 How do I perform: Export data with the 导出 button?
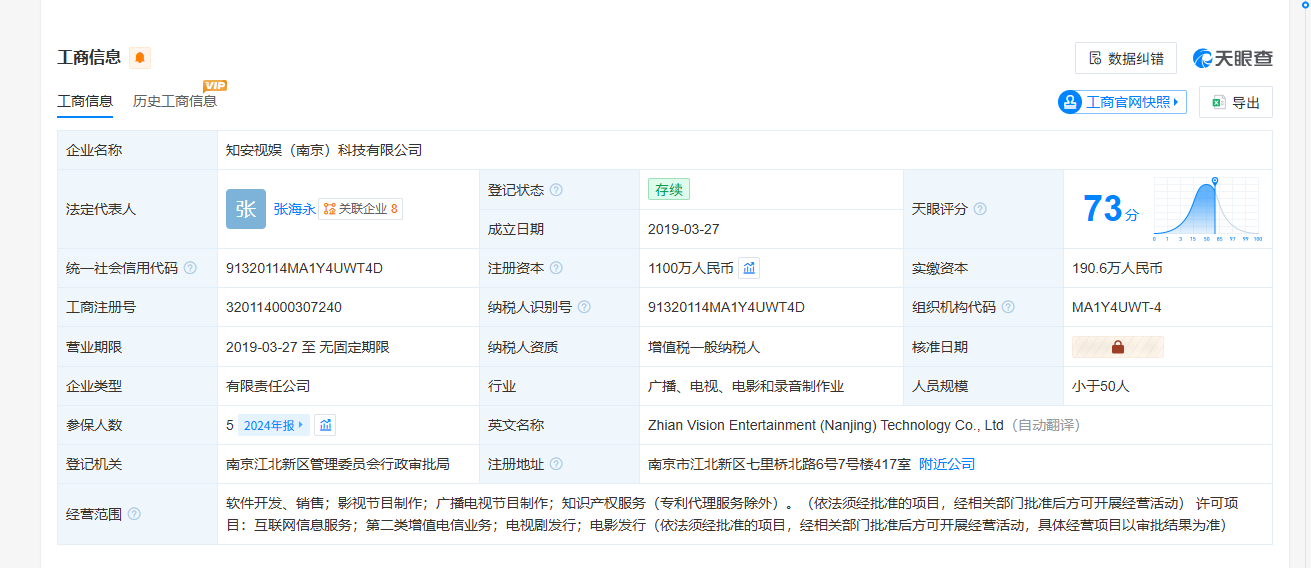1236,102
